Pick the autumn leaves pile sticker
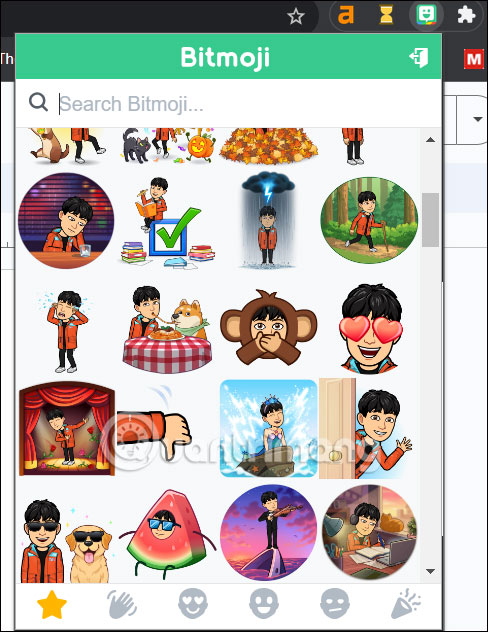This screenshot has width=488, height=632. [268, 147]
